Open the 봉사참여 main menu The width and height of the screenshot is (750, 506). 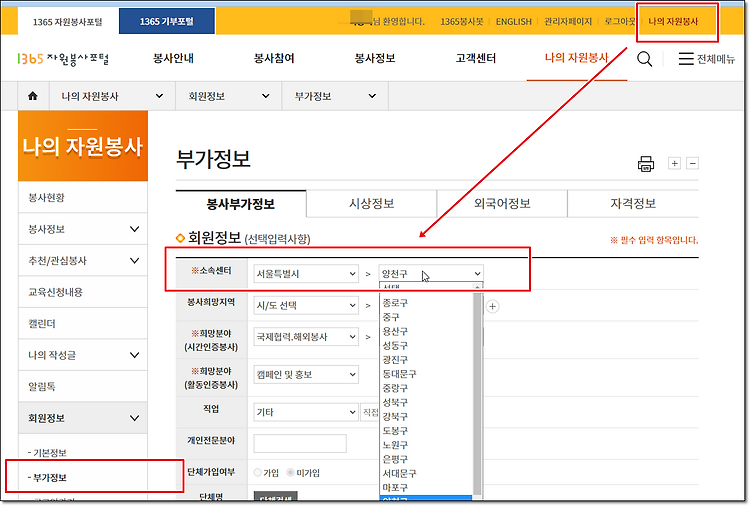click(x=274, y=58)
